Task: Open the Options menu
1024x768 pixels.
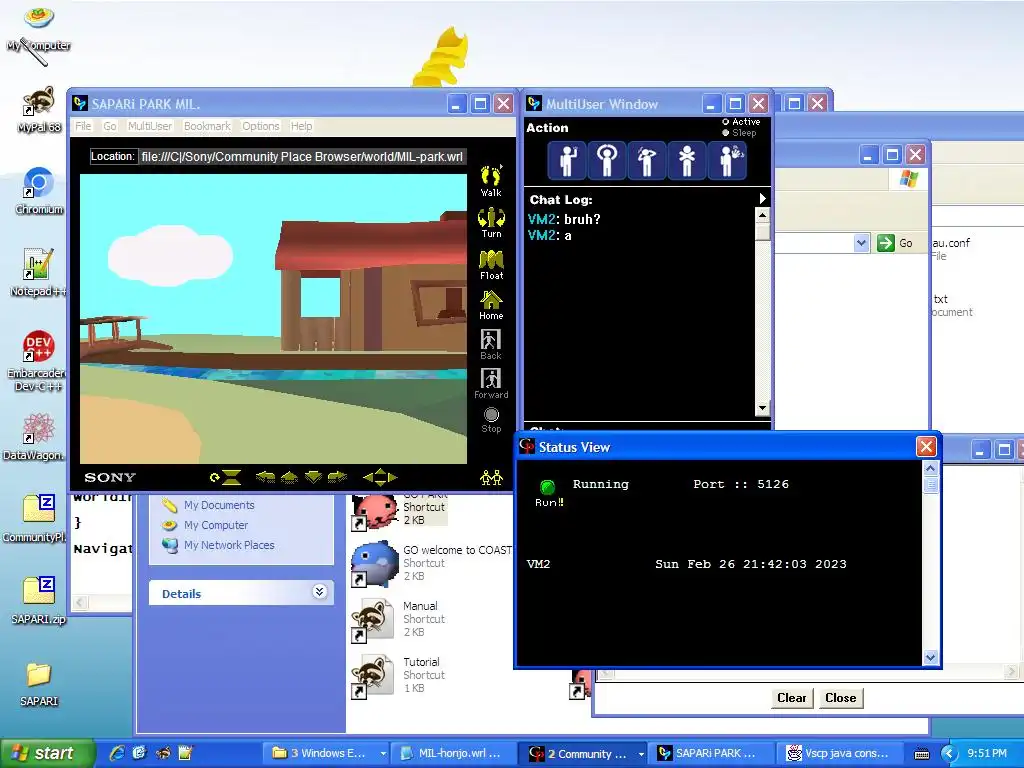Action: tap(261, 126)
